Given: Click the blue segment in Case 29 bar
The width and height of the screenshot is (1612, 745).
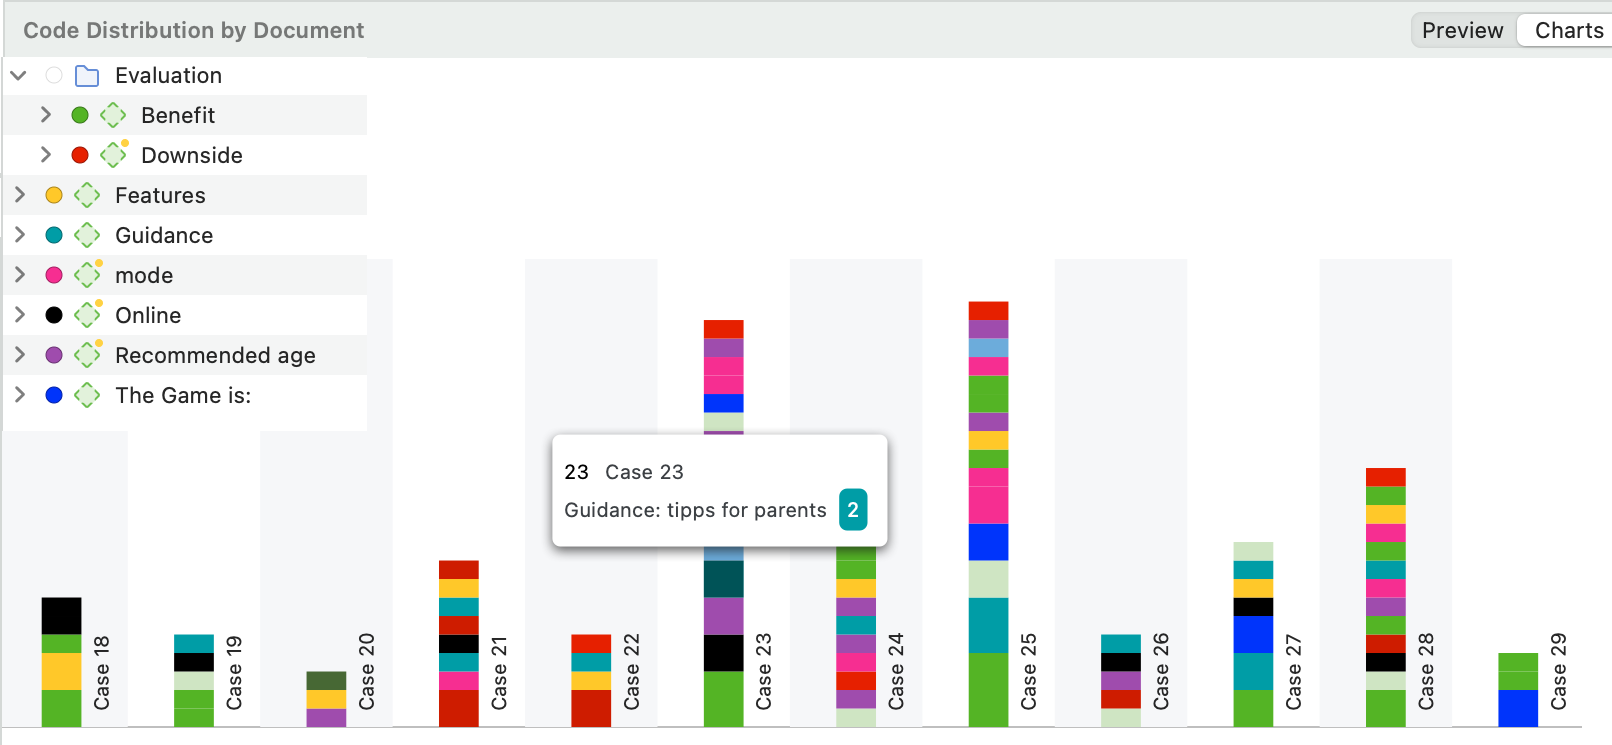Looking at the screenshot, I should [1517, 708].
